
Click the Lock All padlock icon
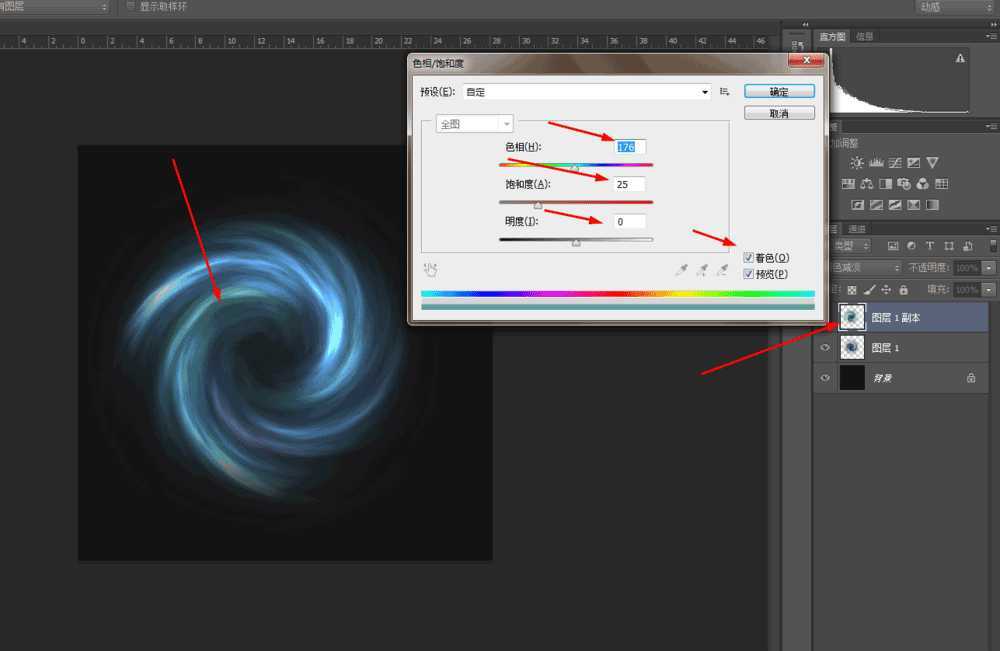pyautogui.click(x=904, y=290)
